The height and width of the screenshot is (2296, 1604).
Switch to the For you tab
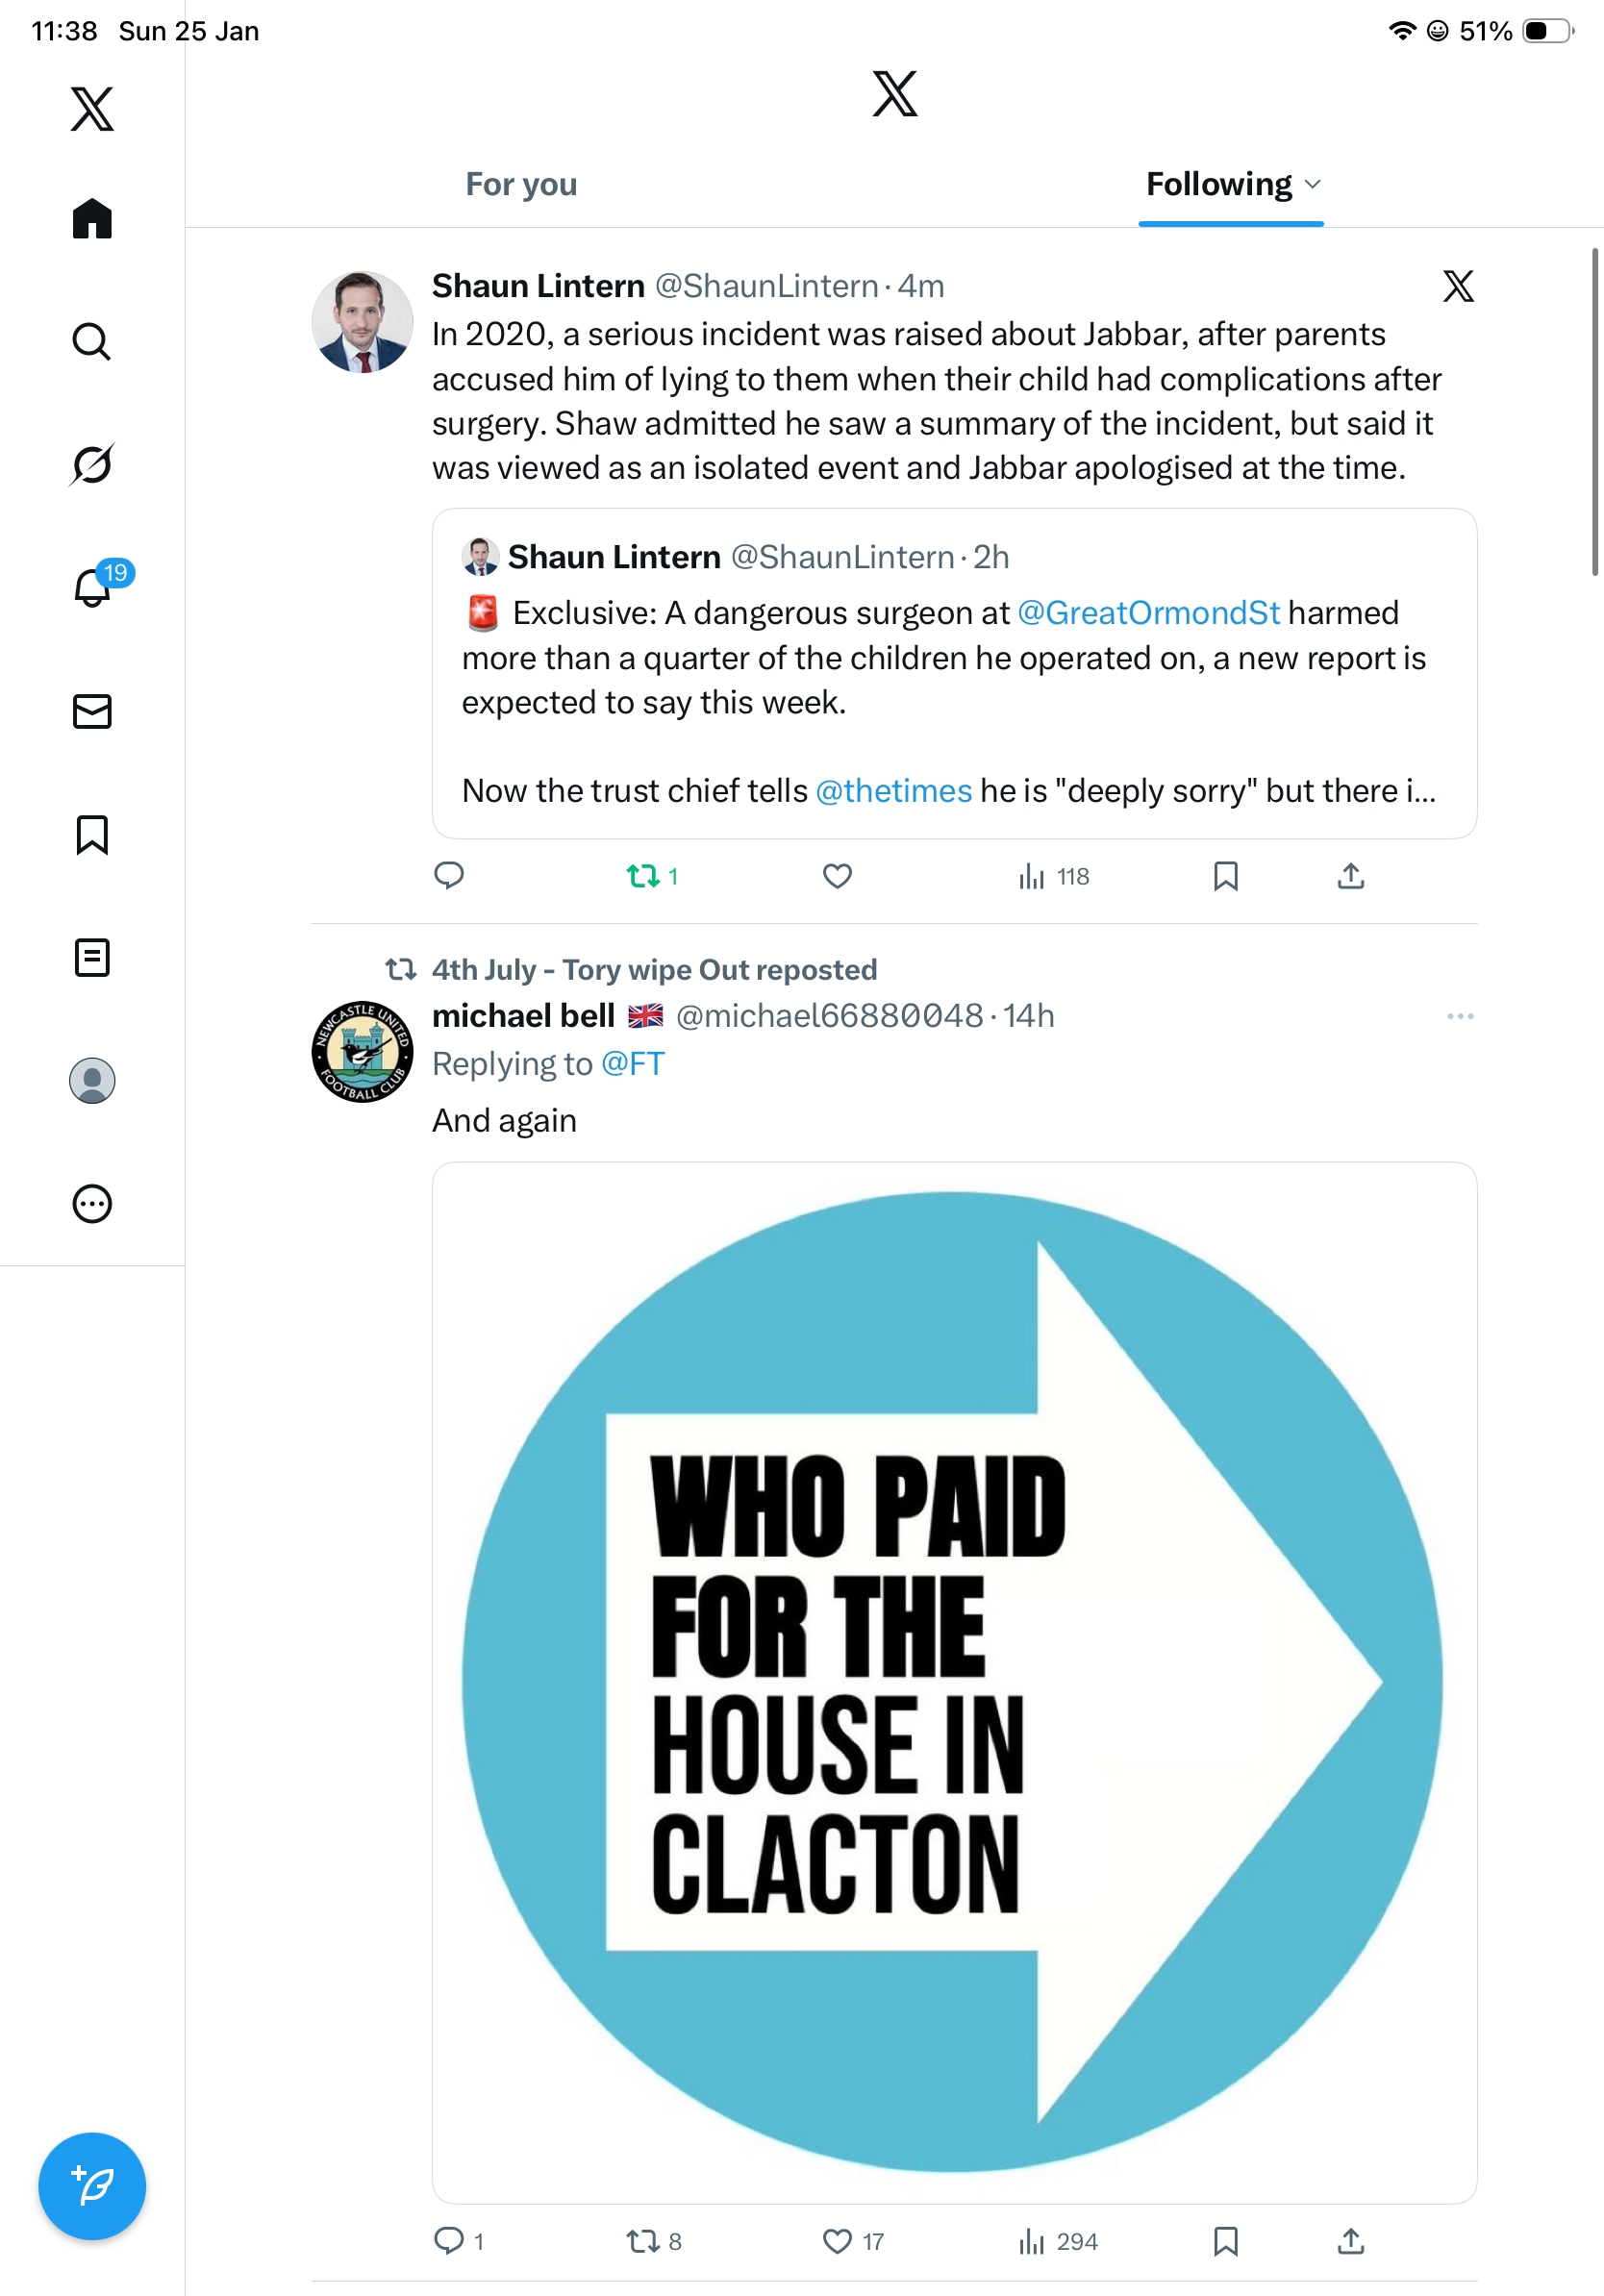[x=521, y=184]
